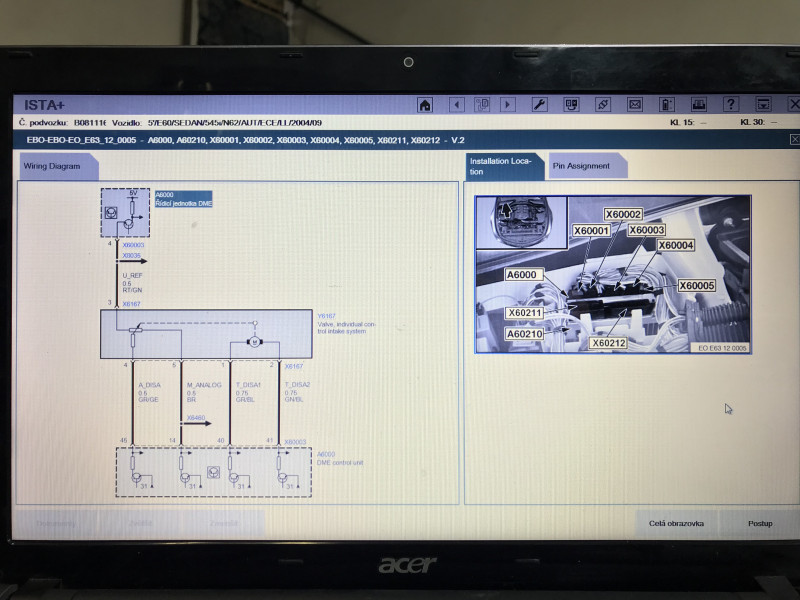Navigate forward with the right arrow icon

508,105
